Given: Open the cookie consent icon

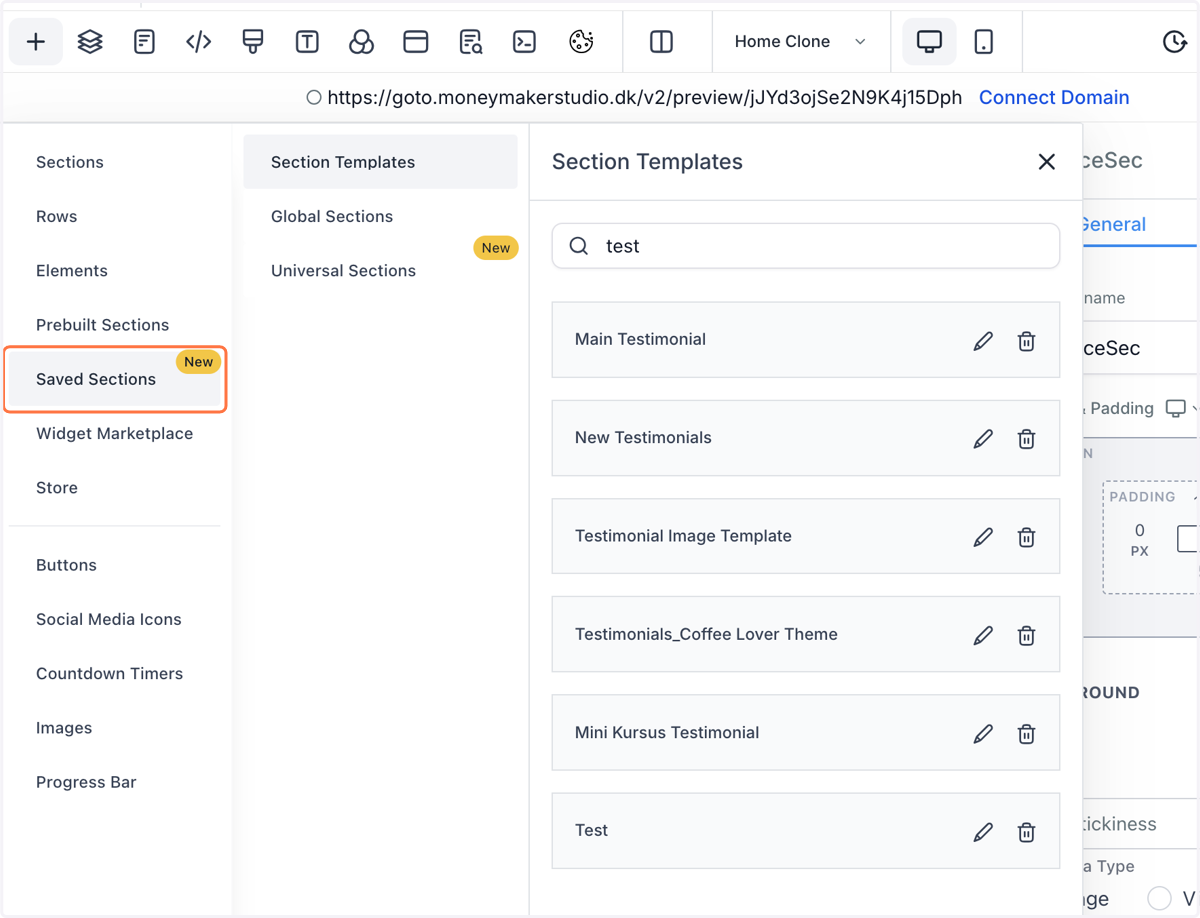Looking at the screenshot, I should pyautogui.click(x=581, y=41).
